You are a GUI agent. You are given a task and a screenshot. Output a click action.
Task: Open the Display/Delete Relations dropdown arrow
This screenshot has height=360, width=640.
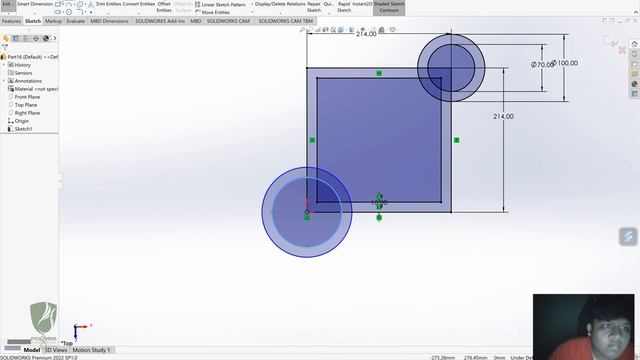pos(280,13)
